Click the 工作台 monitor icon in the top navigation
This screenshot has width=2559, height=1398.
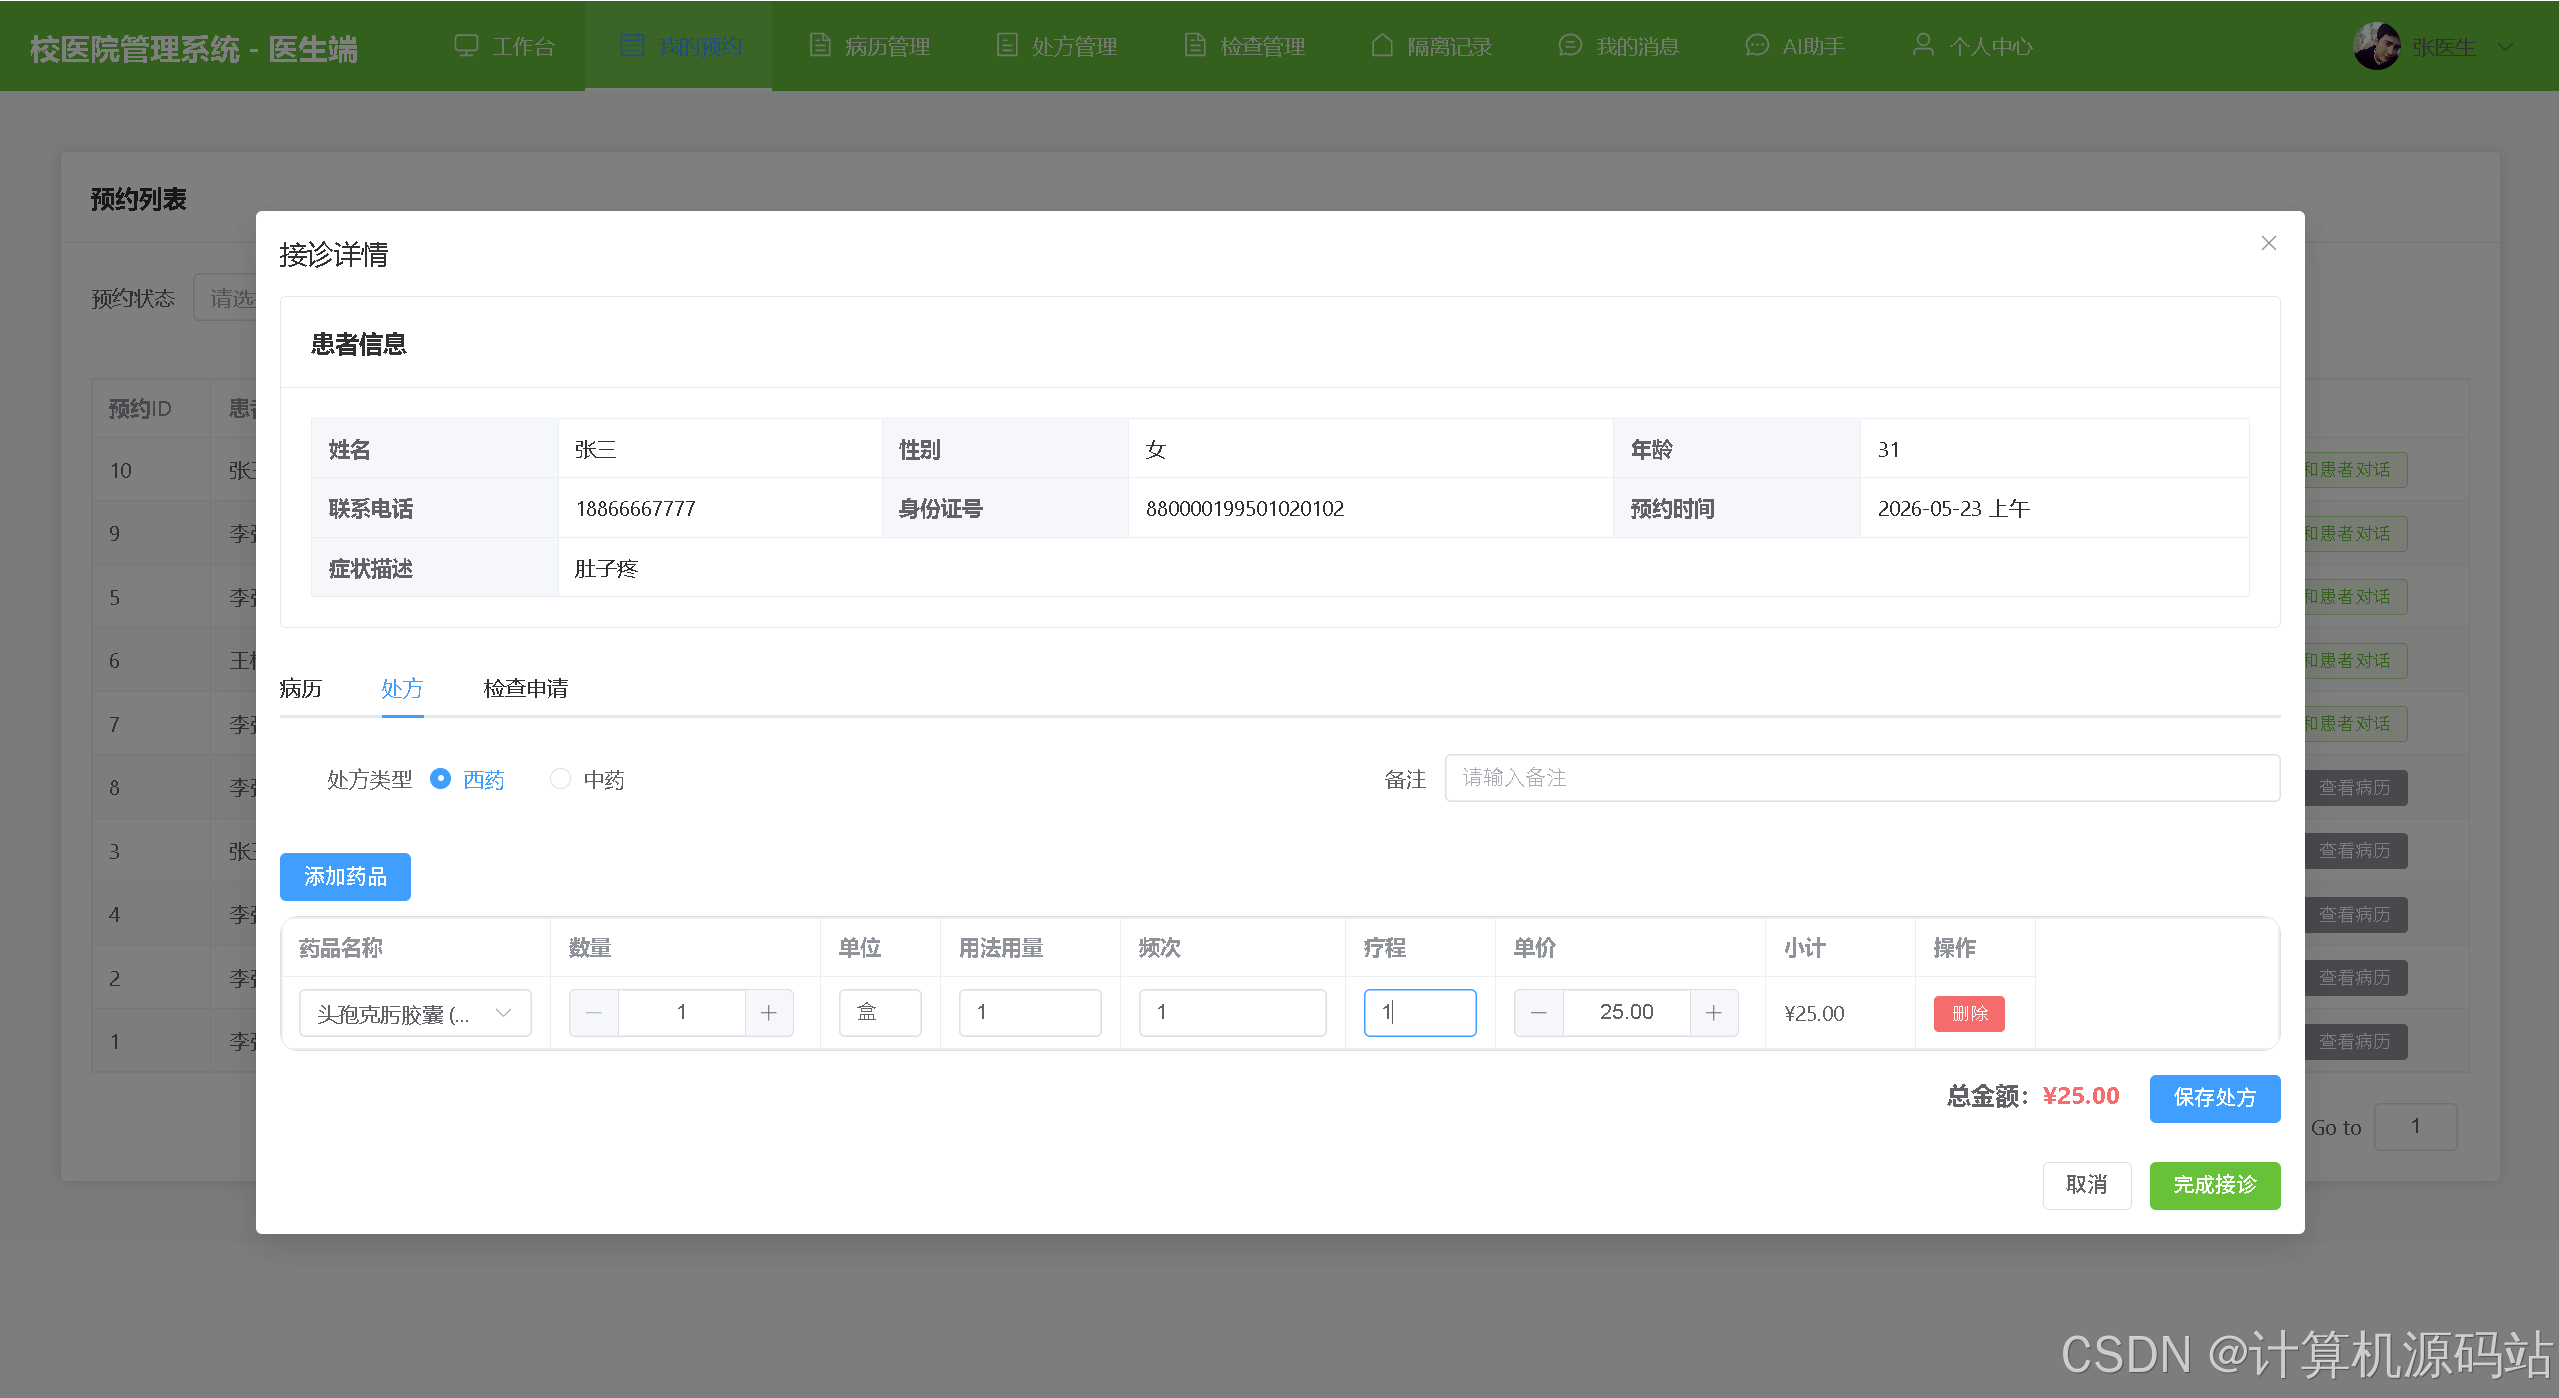coord(466,46)
